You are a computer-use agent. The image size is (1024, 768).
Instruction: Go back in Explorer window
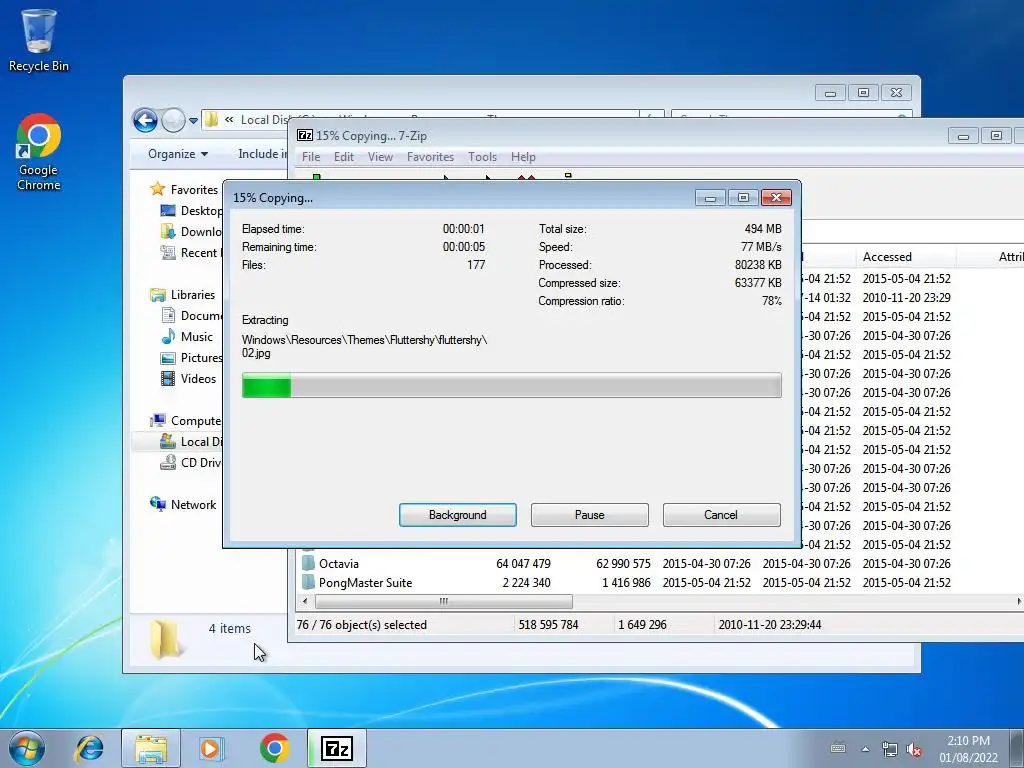pos(144,120)
